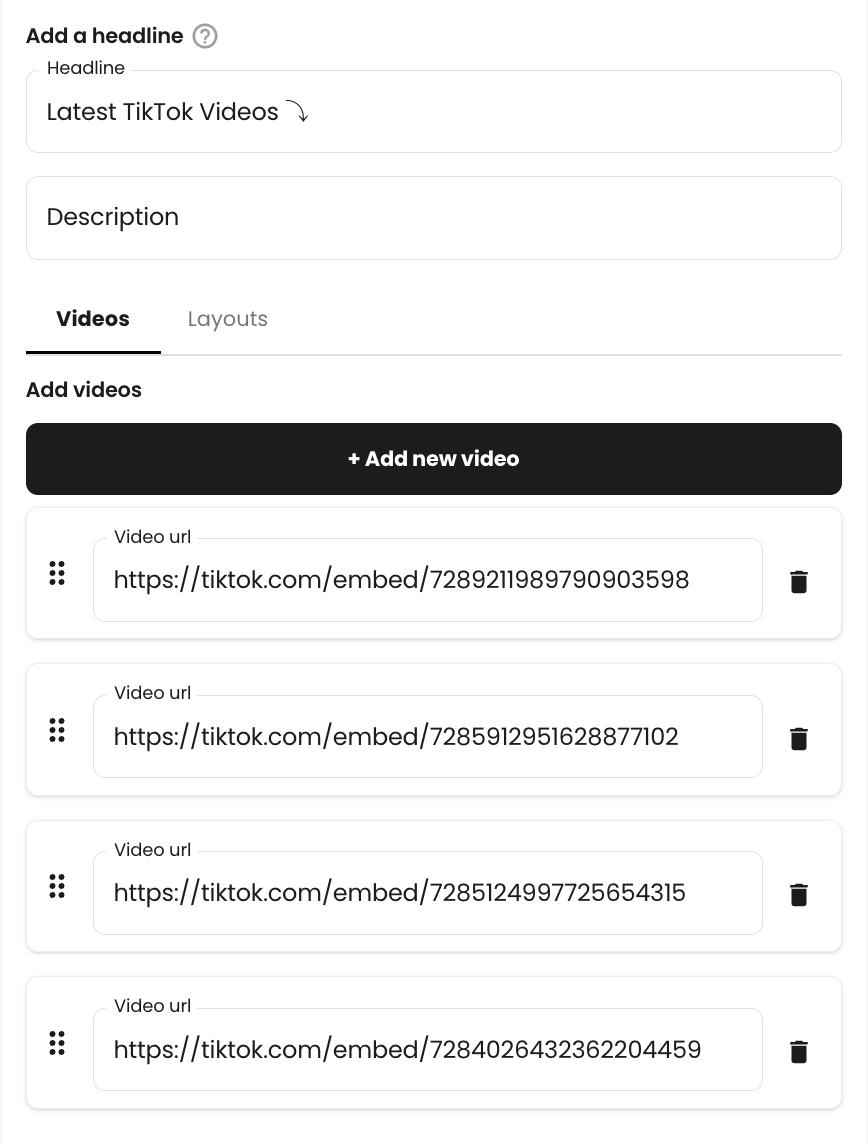Click the Add new video button
The width and height of the screenshot is (868, 1144).
point(434,459)
